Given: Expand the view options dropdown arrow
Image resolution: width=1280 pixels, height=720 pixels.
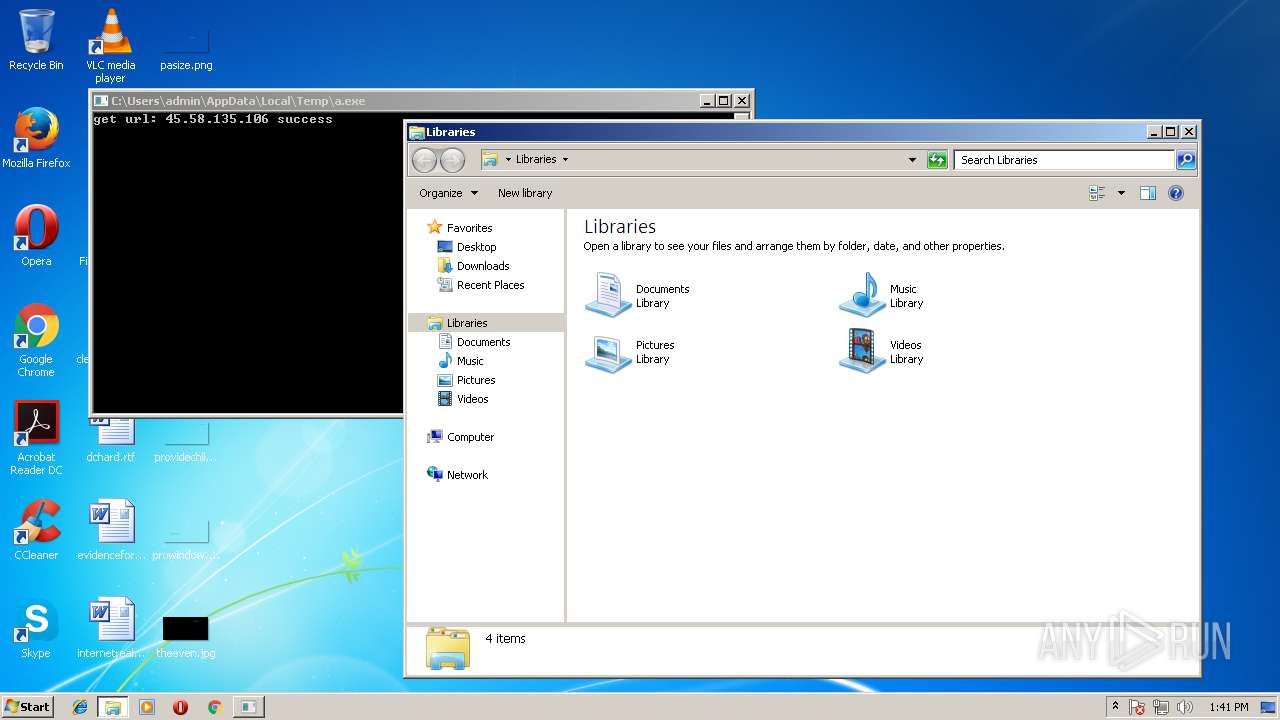Looking at the screenshot, I should click(1121, 193).
